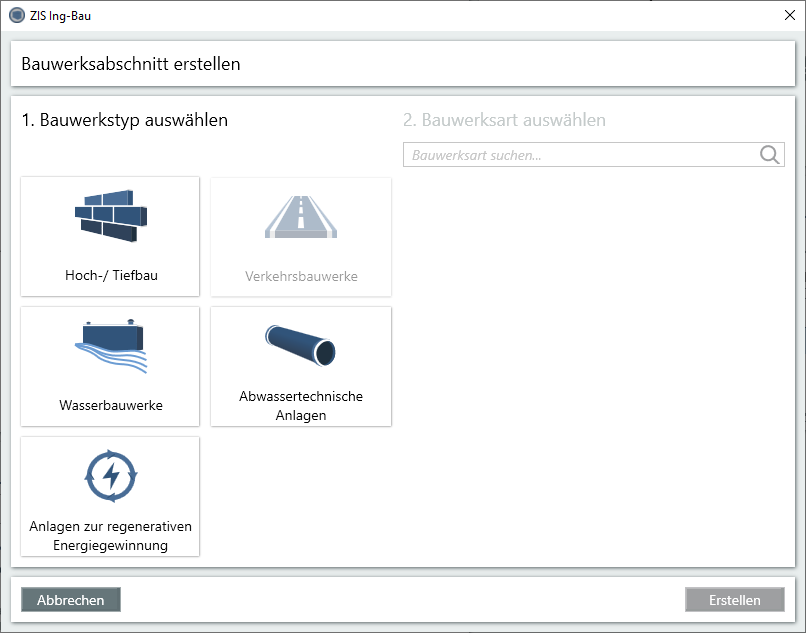Click the Abbrechen button
The height and width of the screenshot is (633, 806).
(71, 600)
